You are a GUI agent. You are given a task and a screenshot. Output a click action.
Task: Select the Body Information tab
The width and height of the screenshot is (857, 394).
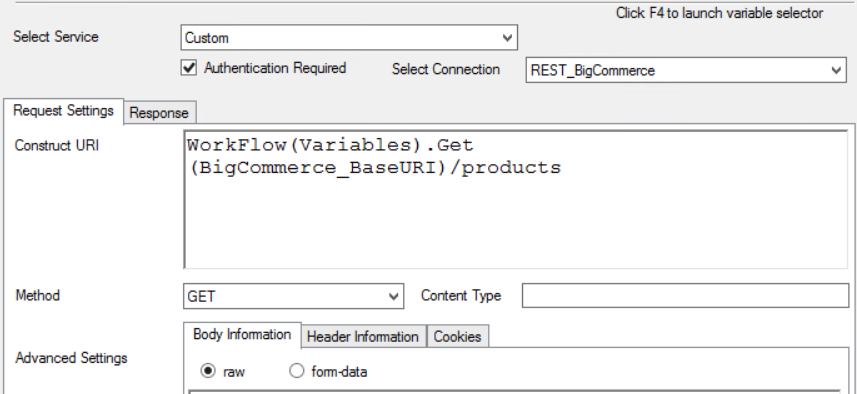pos(242,334)
